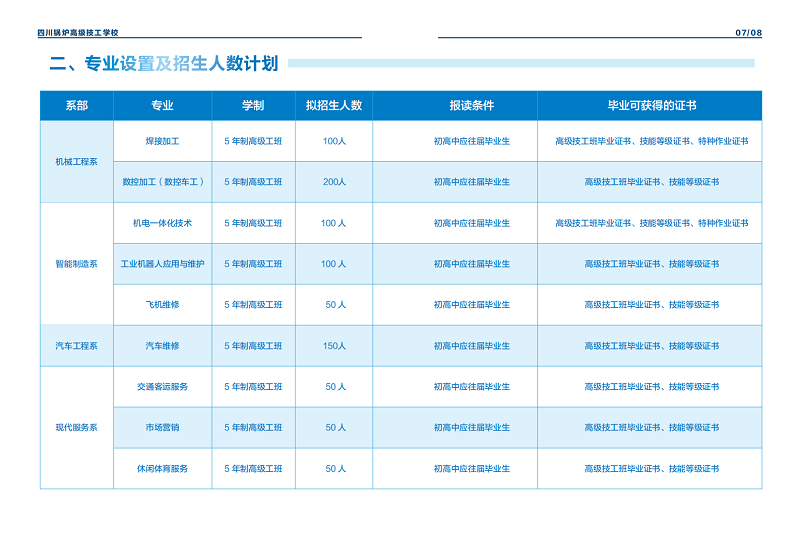Click the 交通客运服务 major cell
Viewport: 800px width, 542px height.
point(162,387)
